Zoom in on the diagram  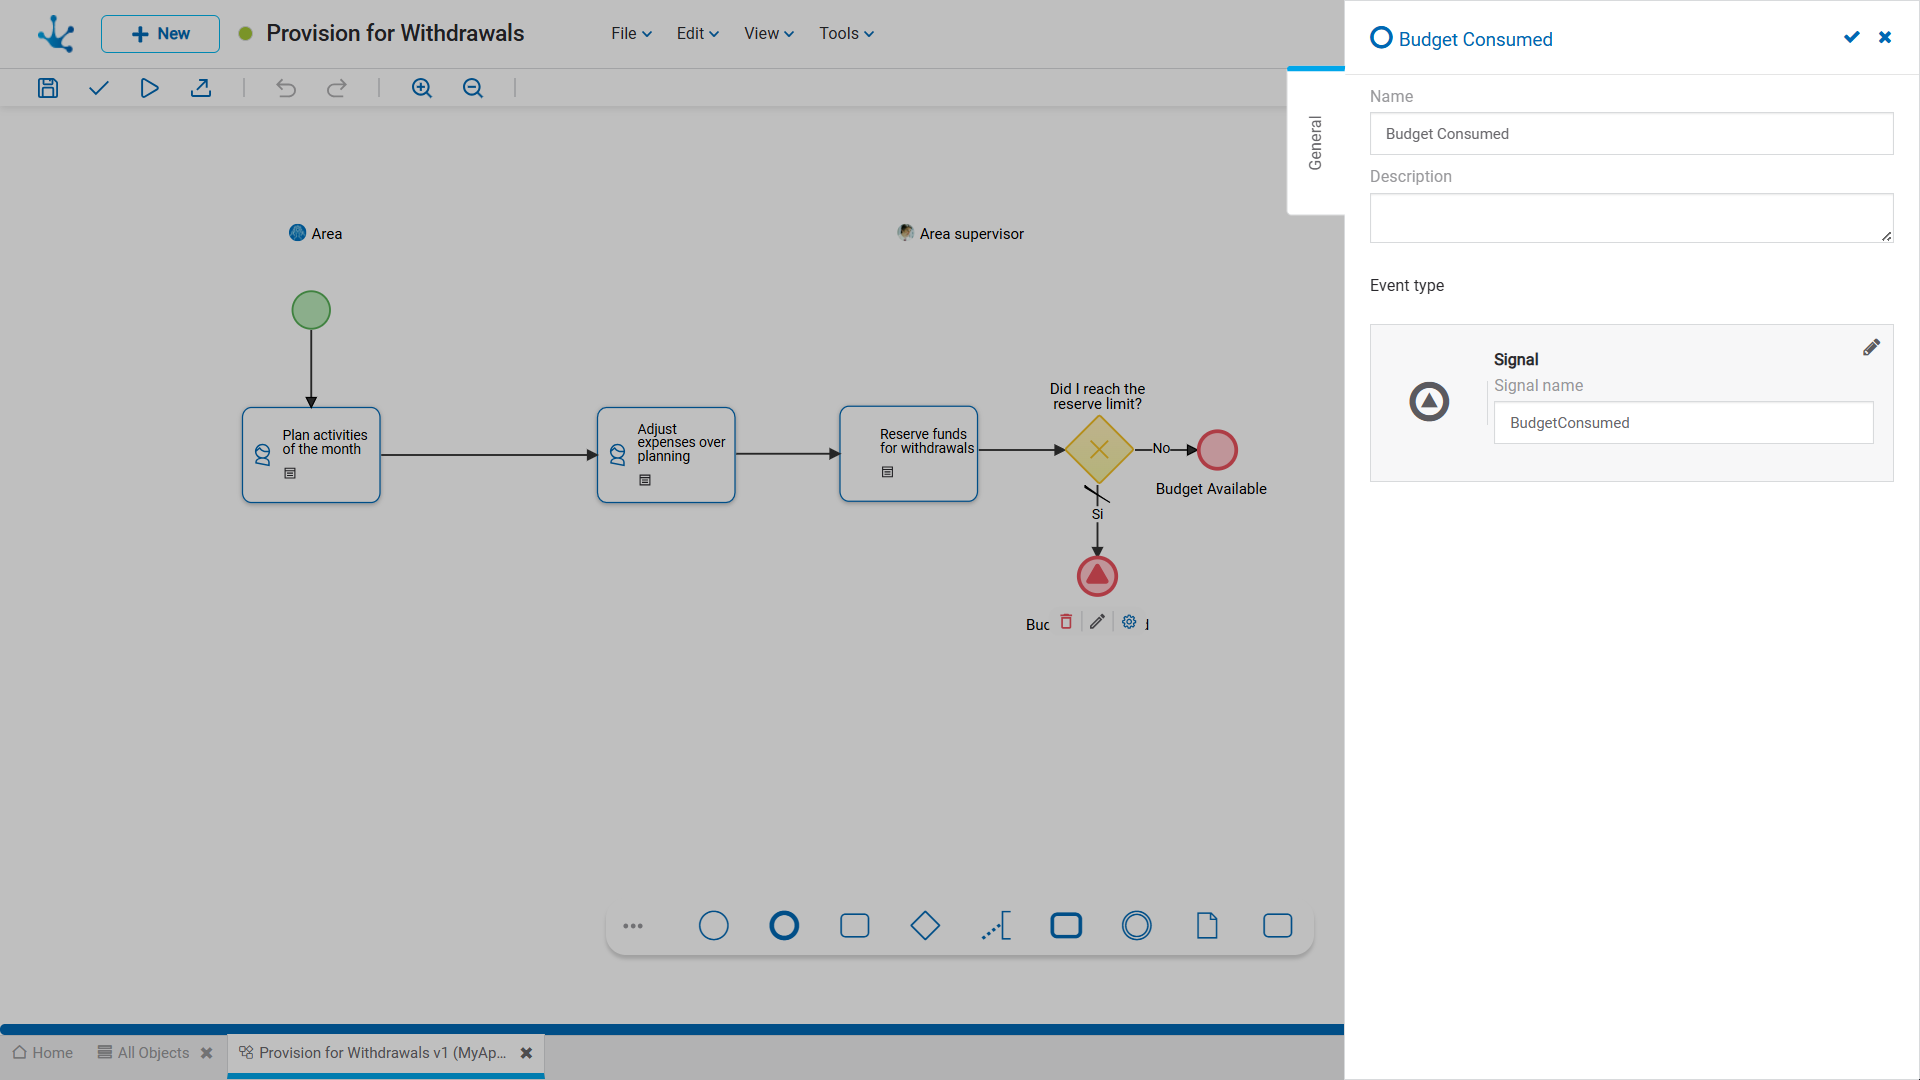422,88
